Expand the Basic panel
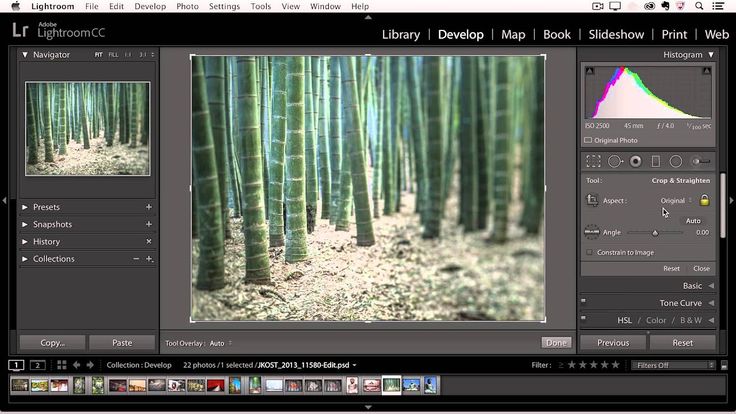Viewport: 736px width, 414px height. point(692,286)
